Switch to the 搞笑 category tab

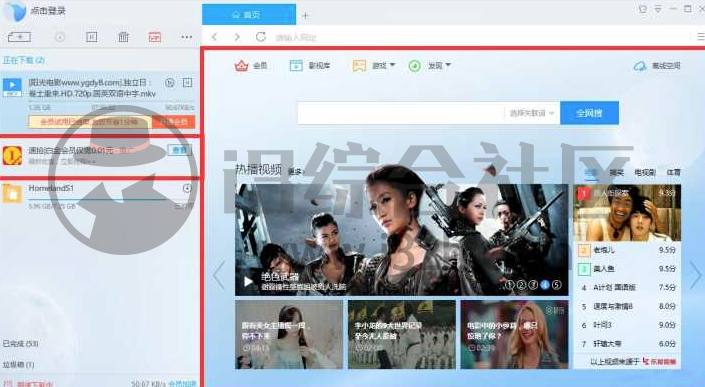click(616, 172)
